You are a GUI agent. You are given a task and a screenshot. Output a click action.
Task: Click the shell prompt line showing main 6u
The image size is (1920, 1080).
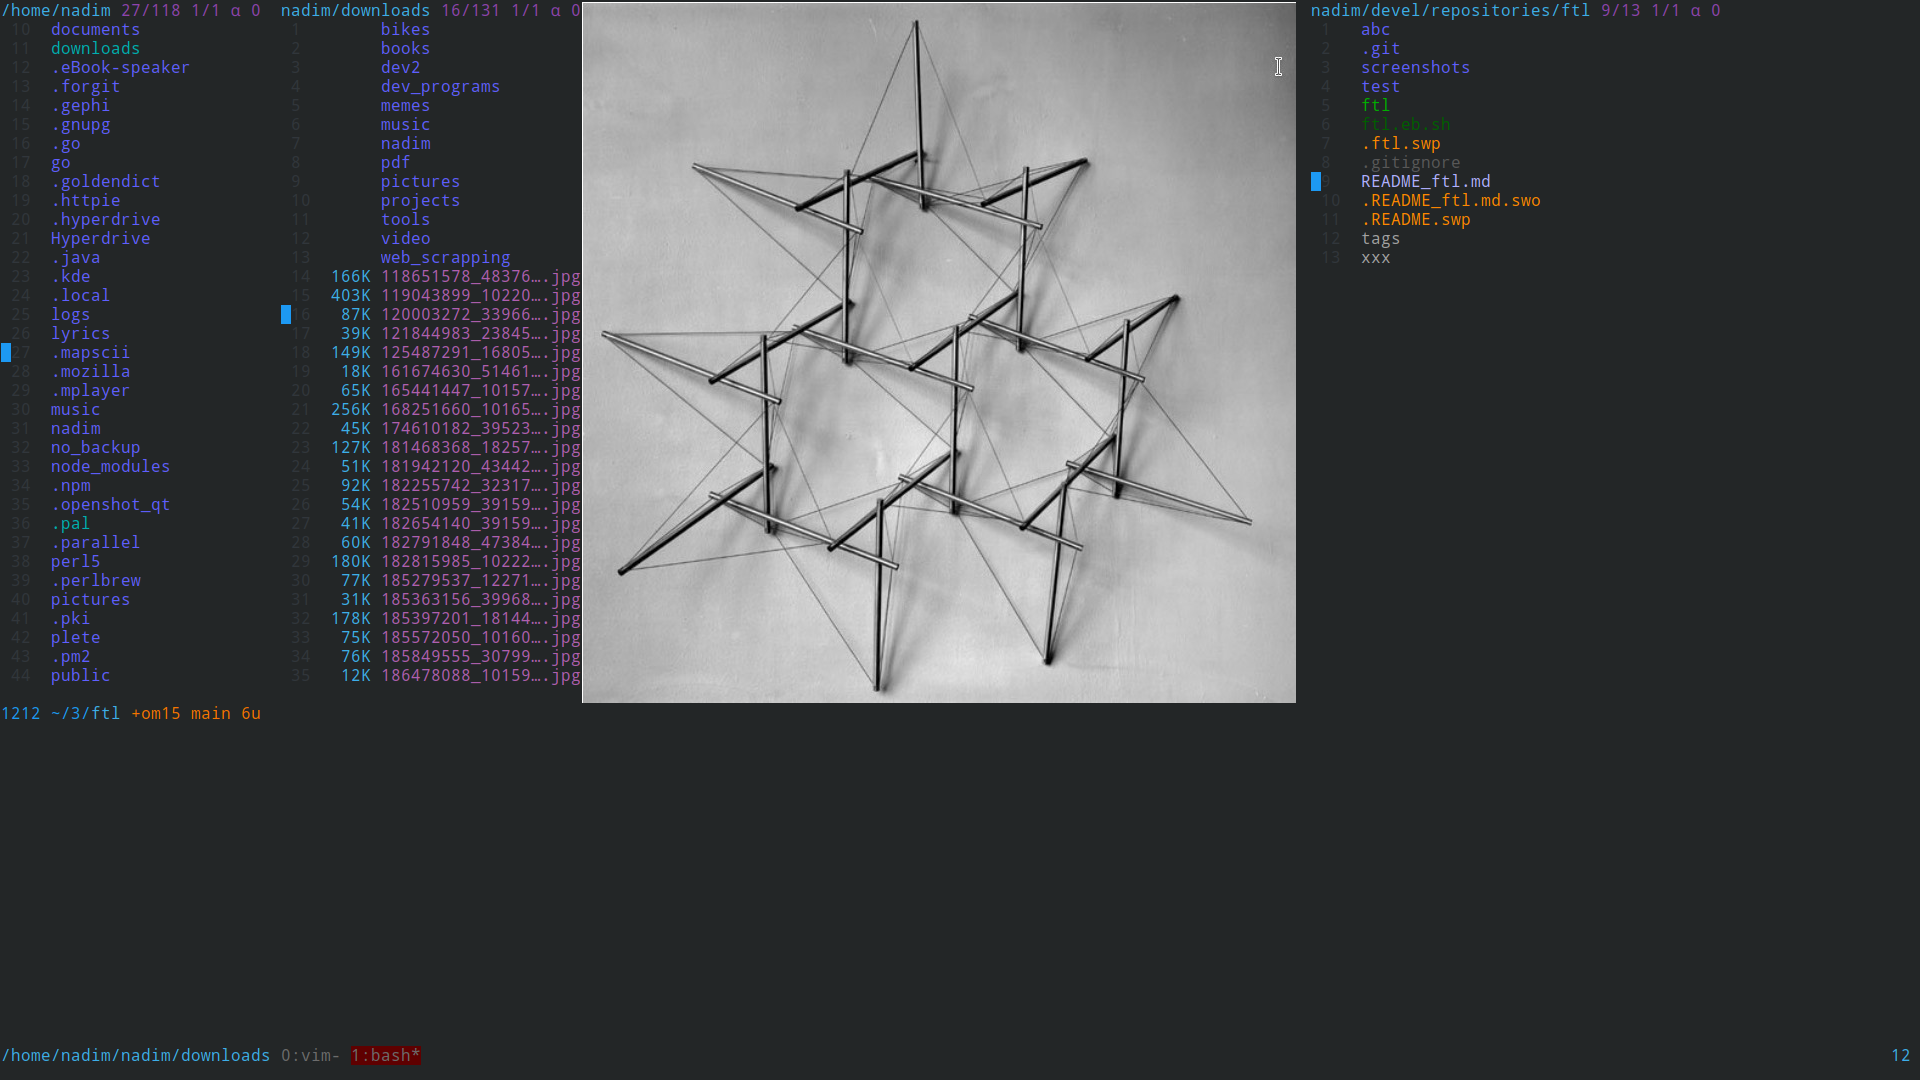(131, 713)
